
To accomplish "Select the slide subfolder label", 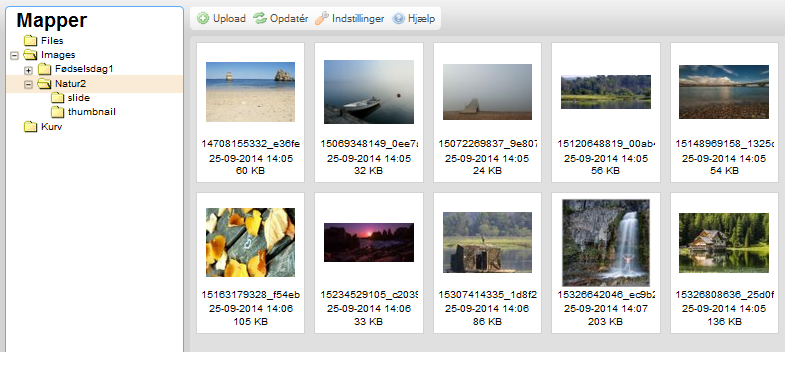I will tap(79, 98).
